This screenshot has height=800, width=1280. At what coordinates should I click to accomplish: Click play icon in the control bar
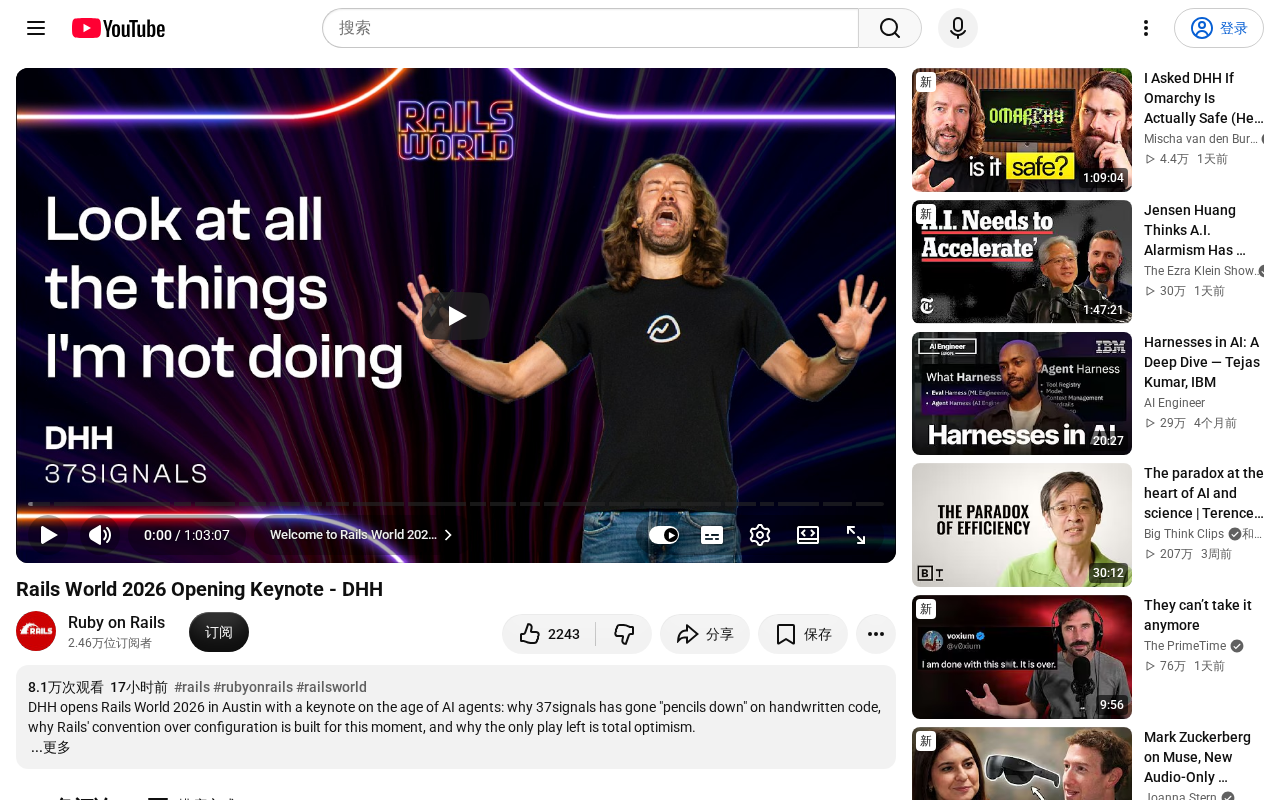48,535
